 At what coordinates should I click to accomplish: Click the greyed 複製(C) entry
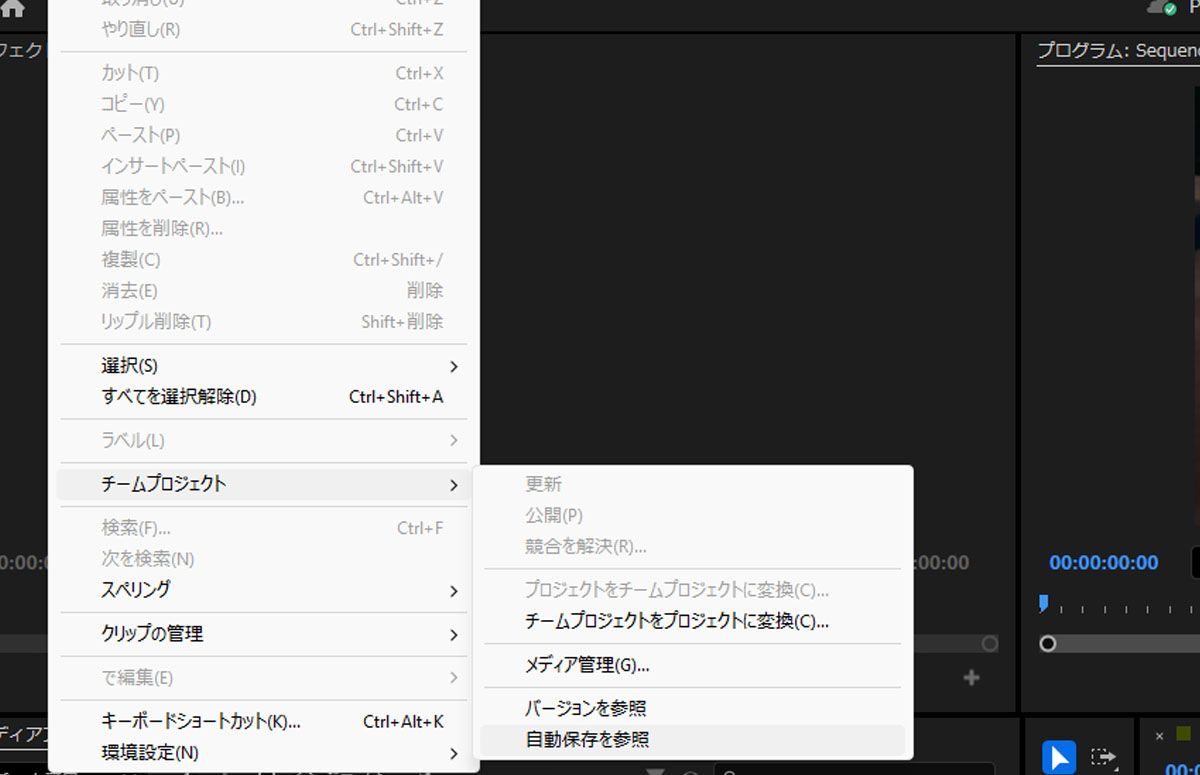264,260
